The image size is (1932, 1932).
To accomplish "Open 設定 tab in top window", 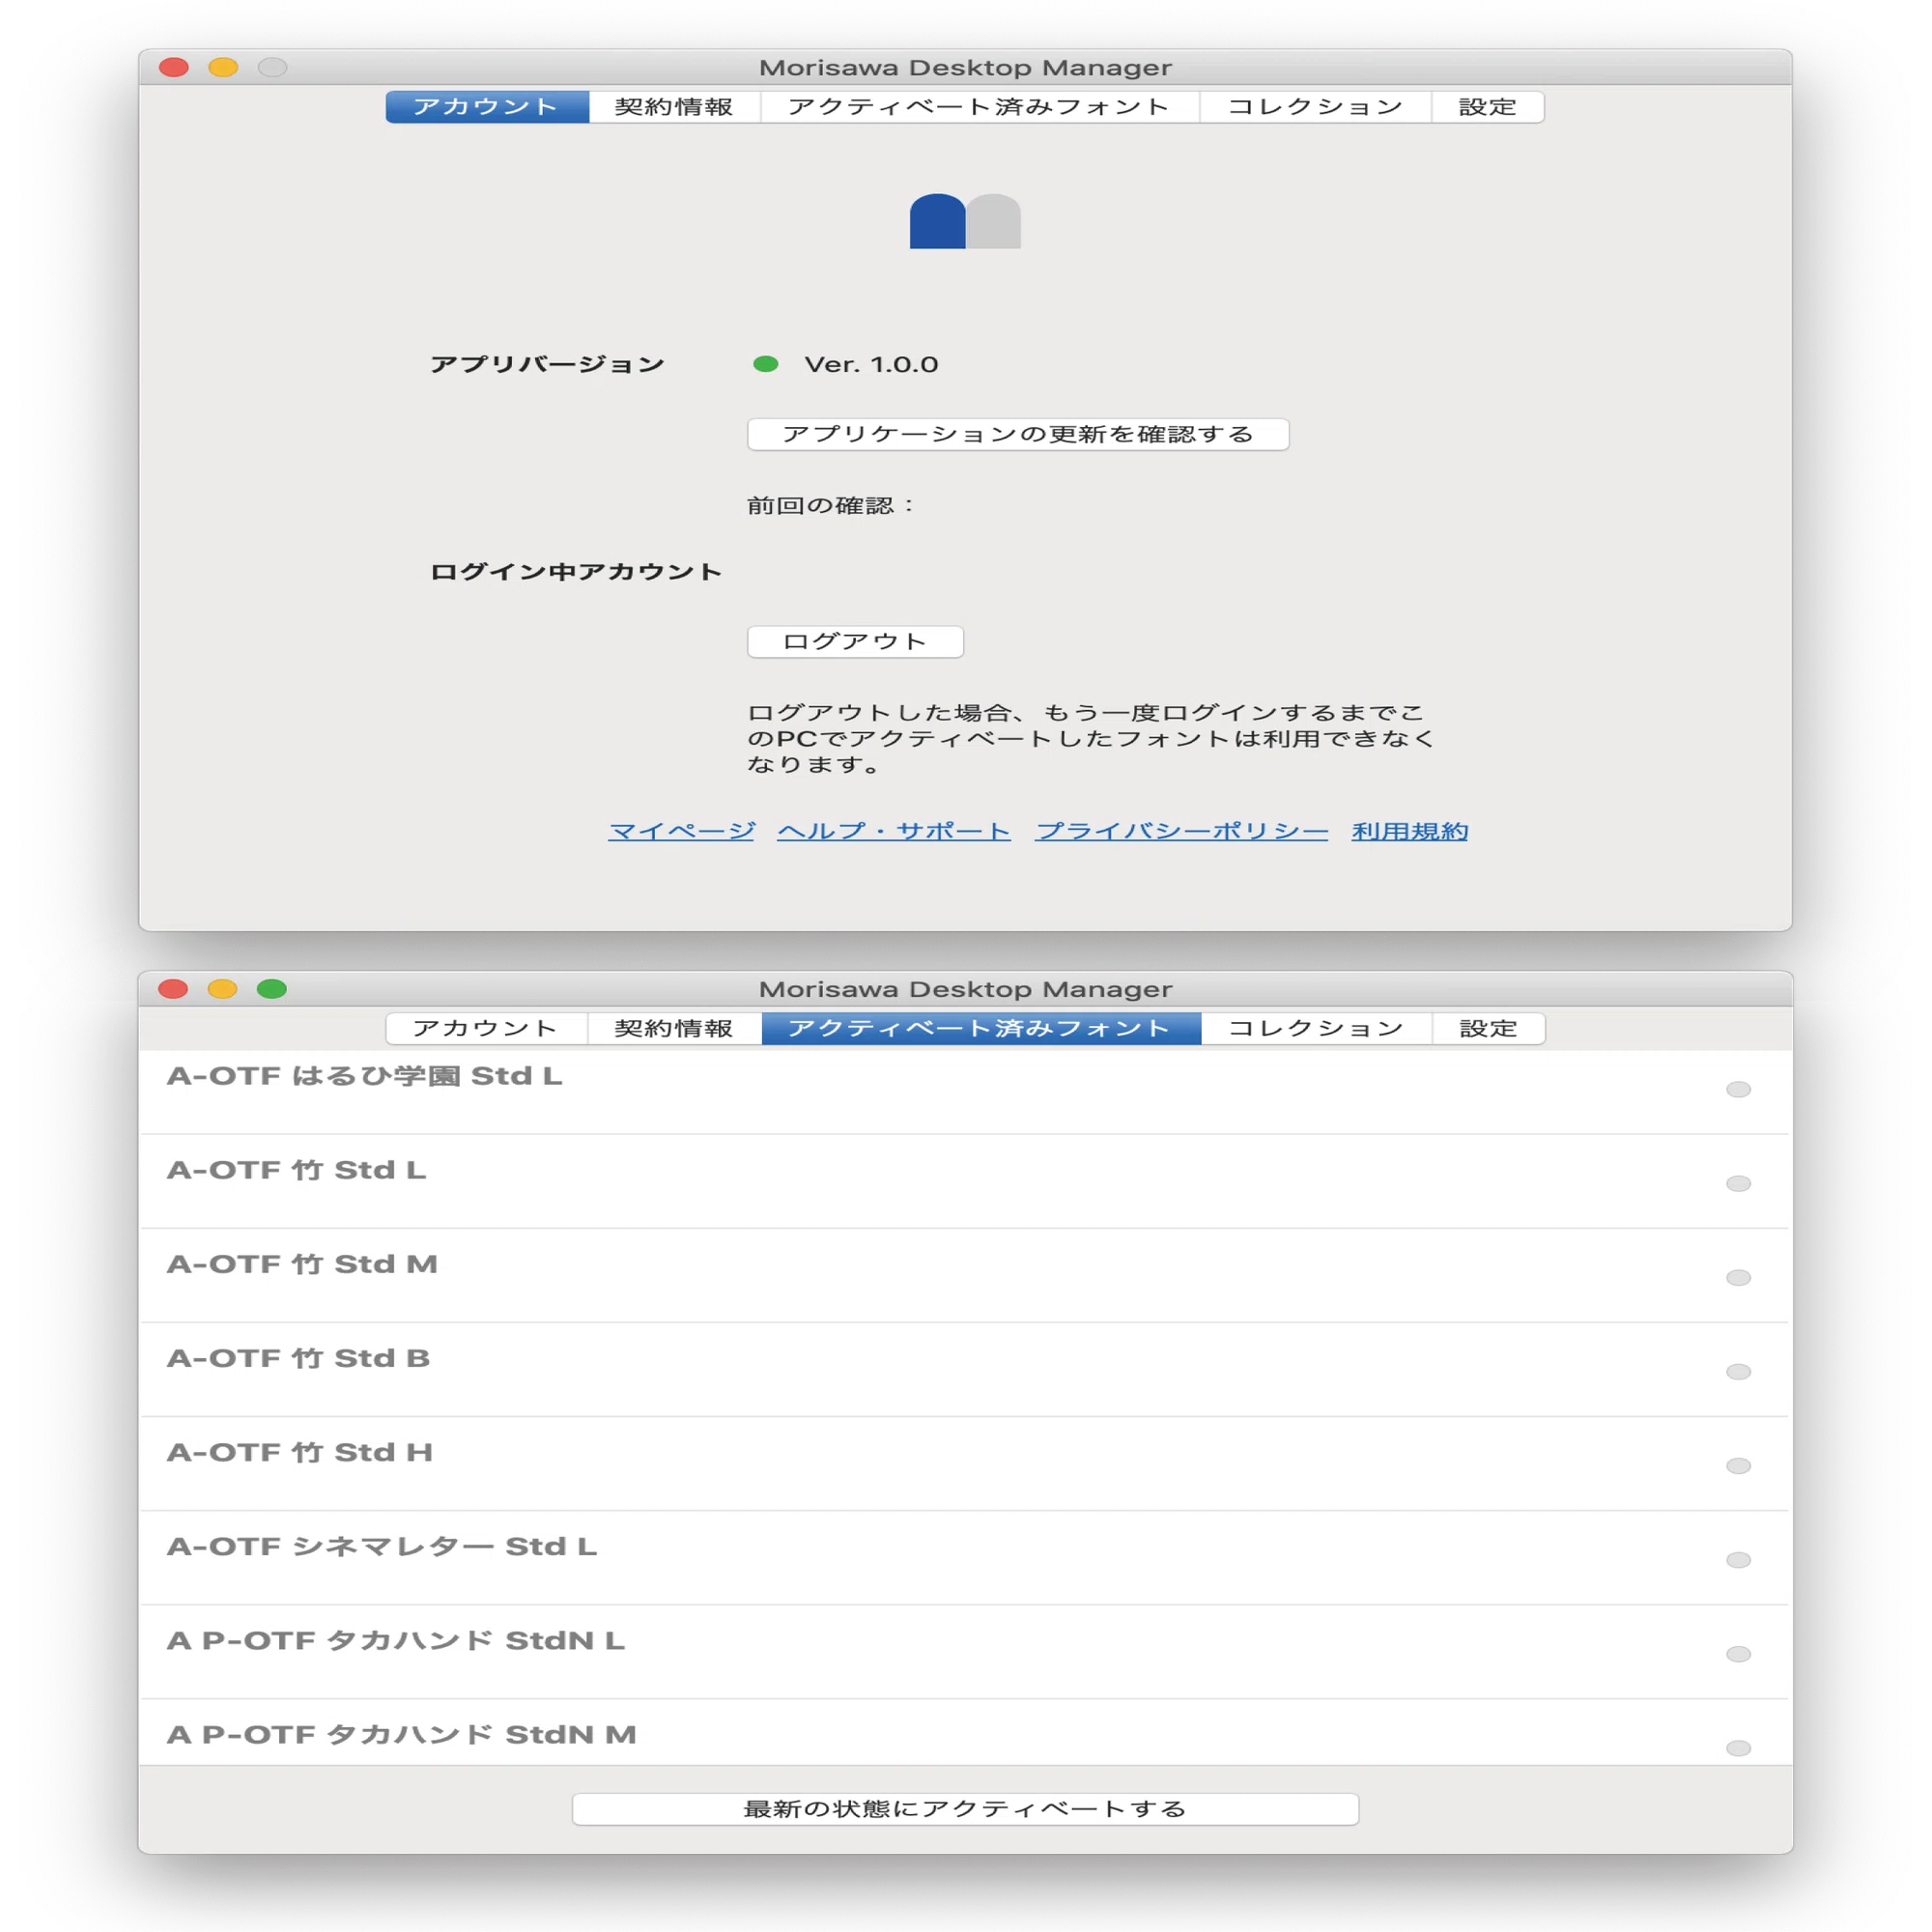I will 1488,107.
